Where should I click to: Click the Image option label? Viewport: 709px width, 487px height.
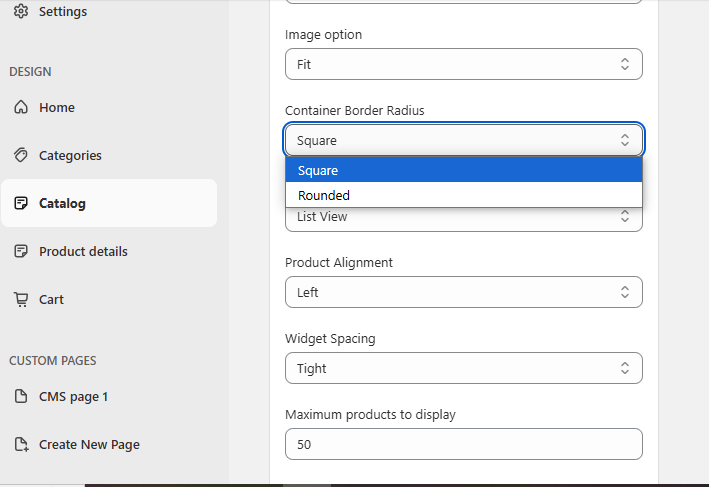coord(323,35)
